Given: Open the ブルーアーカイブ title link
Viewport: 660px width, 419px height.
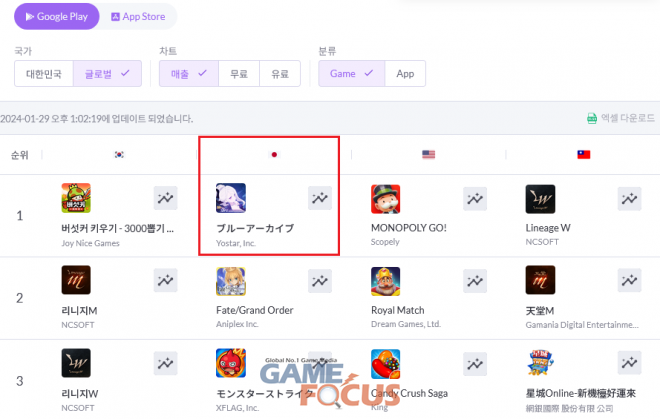Looking at the screenshot, I should coord(255,228).
